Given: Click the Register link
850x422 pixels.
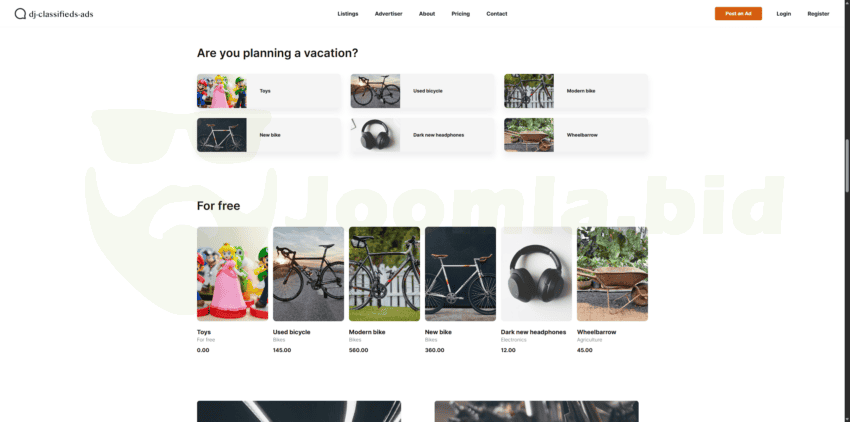Looking at the screenshot, I should click(818, 14).
